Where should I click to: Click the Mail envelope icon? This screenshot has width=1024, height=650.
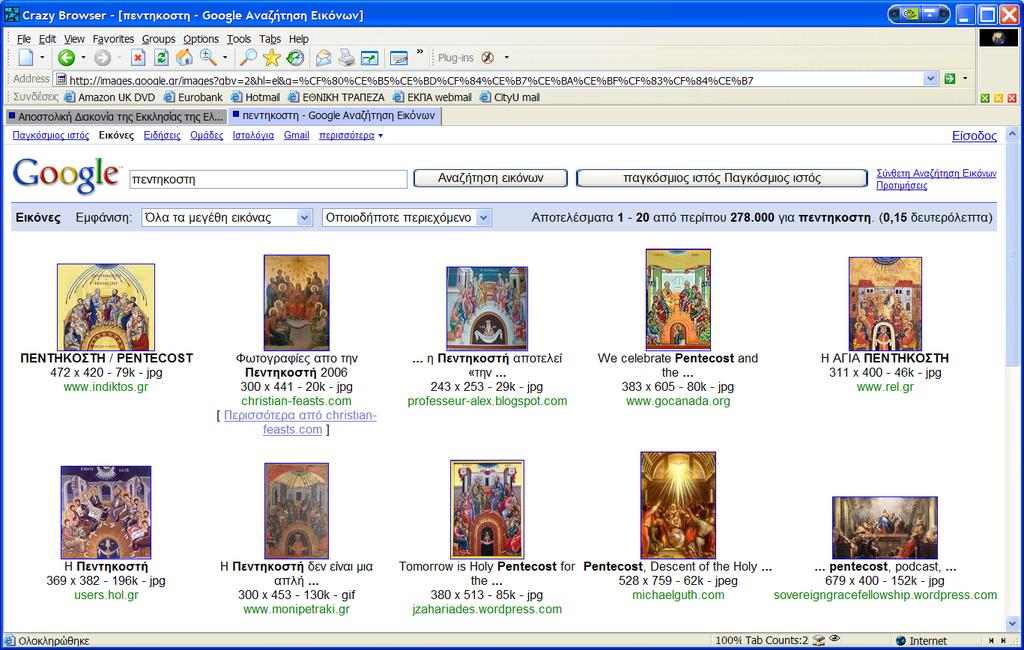click(x=323, y=58)
